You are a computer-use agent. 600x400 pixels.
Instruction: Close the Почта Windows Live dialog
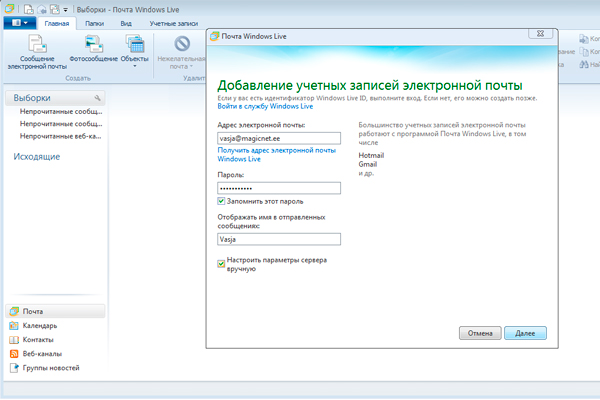[x=540, y=34]
